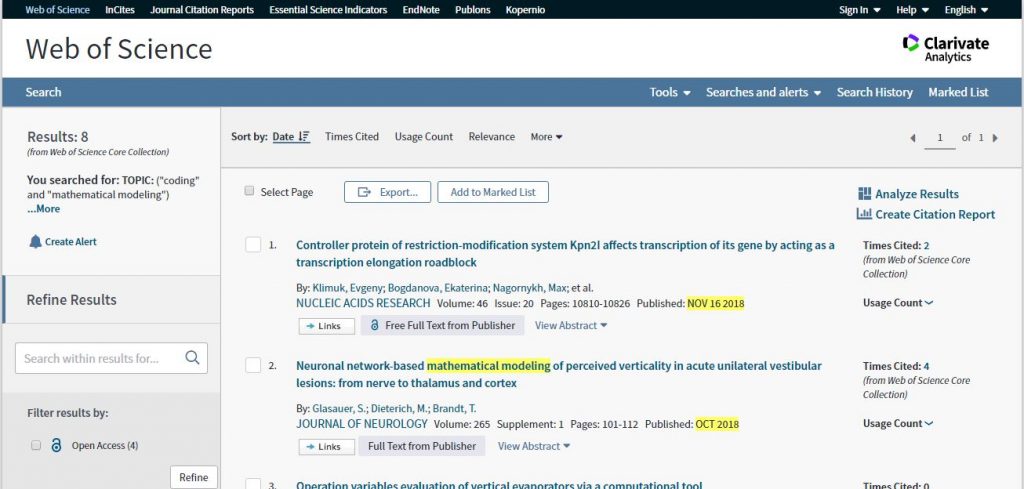This screenshot has height=489, width=1024.
Task: Enable the Open Access filter checkbox
Action: [x=36, y=445]
